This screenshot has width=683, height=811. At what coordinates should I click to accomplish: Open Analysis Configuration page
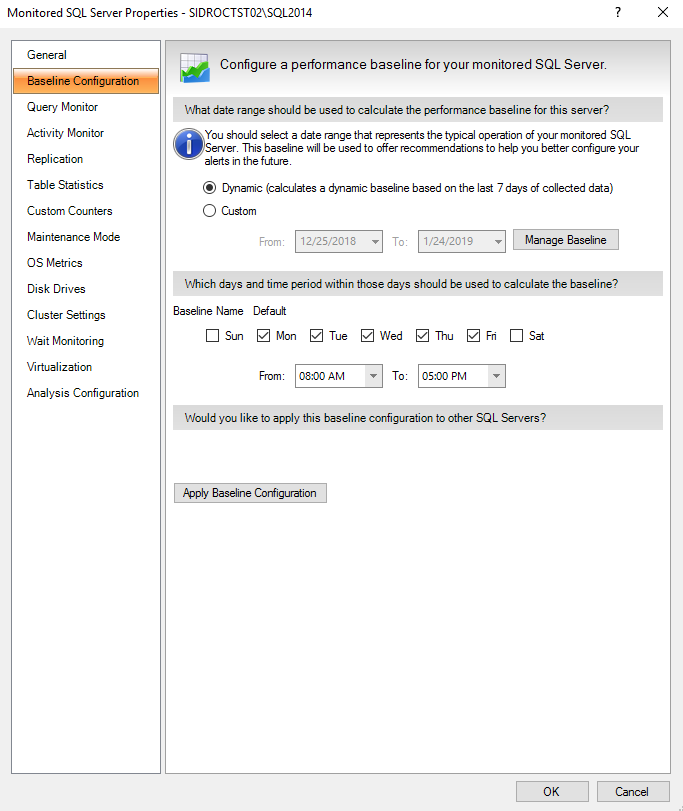[86, 393]
